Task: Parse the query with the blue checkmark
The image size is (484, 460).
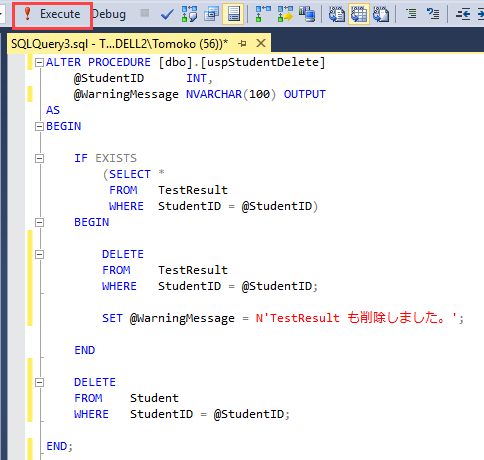Action: pos(167,14)
